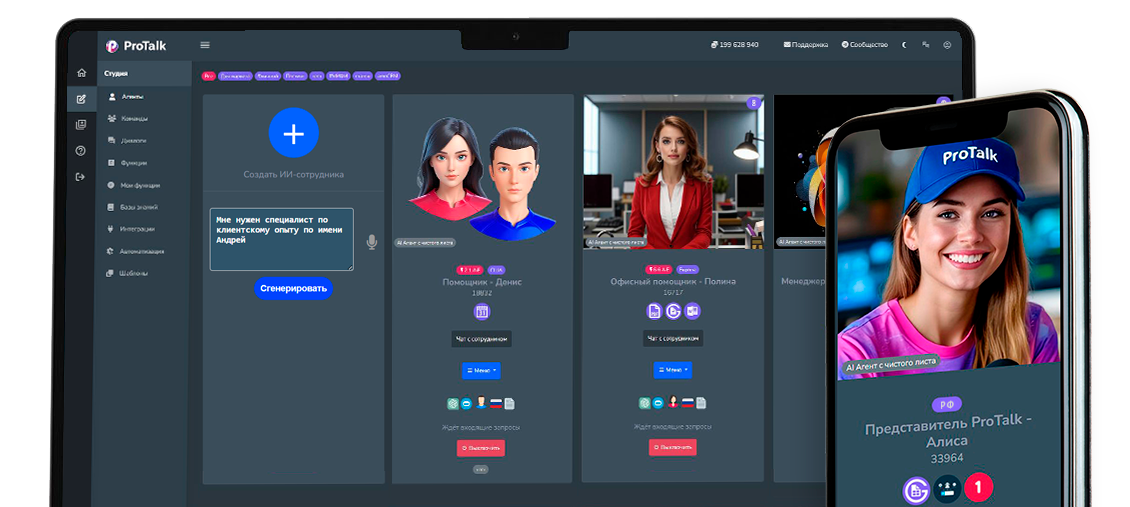This screenshot has height=507, width=1130.
Task: Open the Home icon in the left rail
Action: point(81,73)
